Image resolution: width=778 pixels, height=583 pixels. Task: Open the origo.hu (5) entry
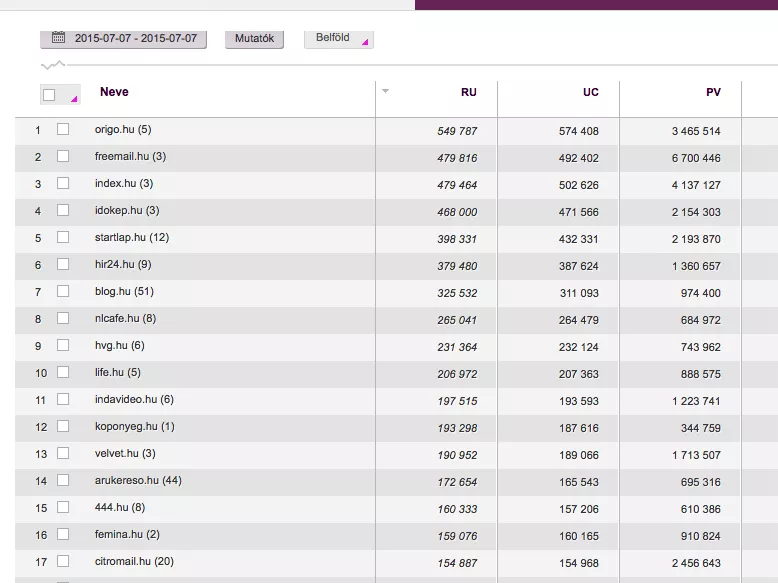tap(123, 130)
